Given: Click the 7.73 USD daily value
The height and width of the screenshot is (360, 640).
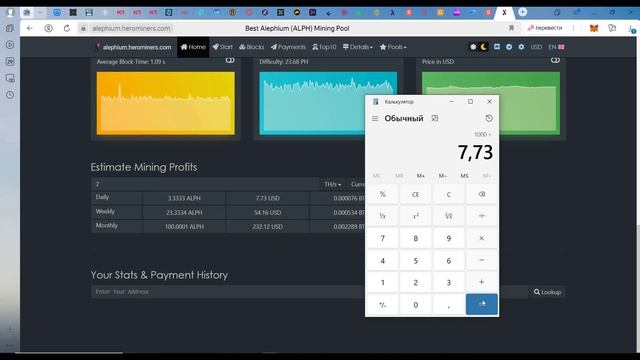Looking at the screenshot, I should pyautogui.click(x=267, y=198).
